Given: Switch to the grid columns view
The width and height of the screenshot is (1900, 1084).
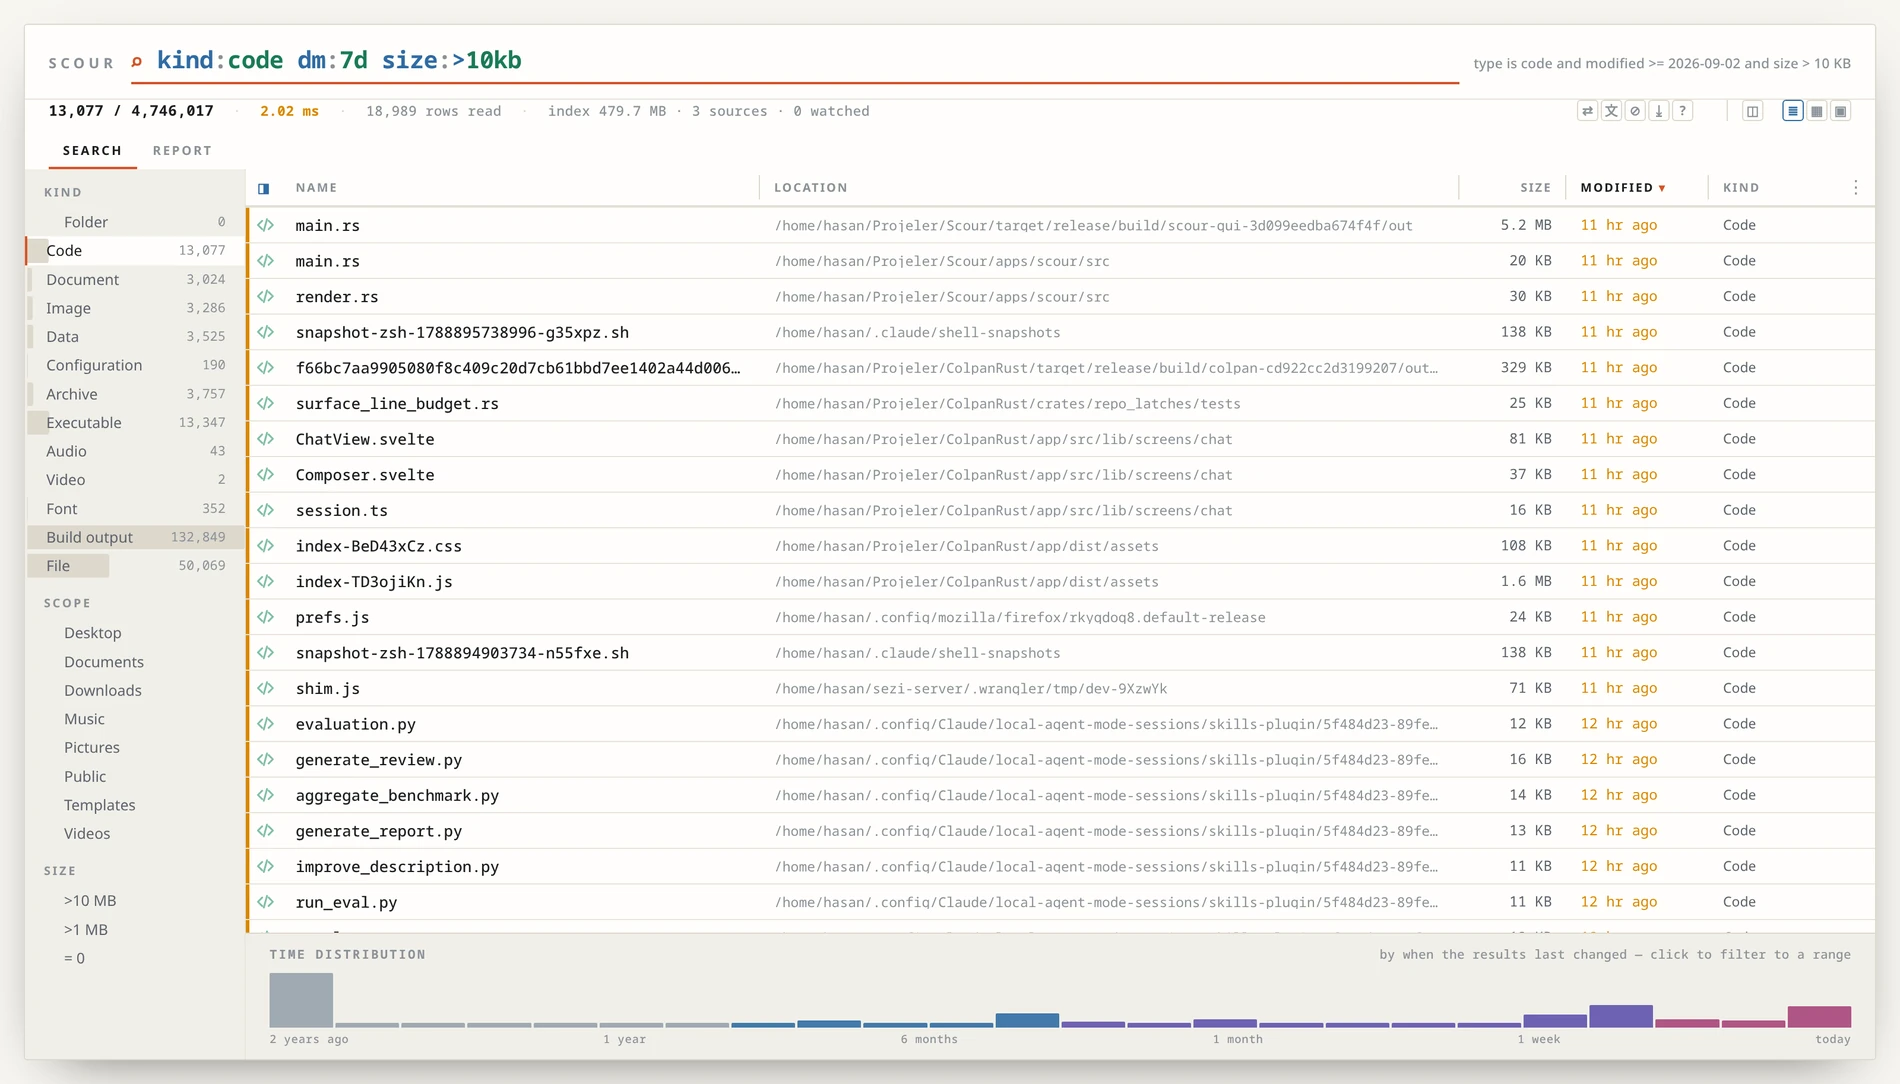Looking at the screenshot, I should pyautogui.click(x=1817, y=111).
